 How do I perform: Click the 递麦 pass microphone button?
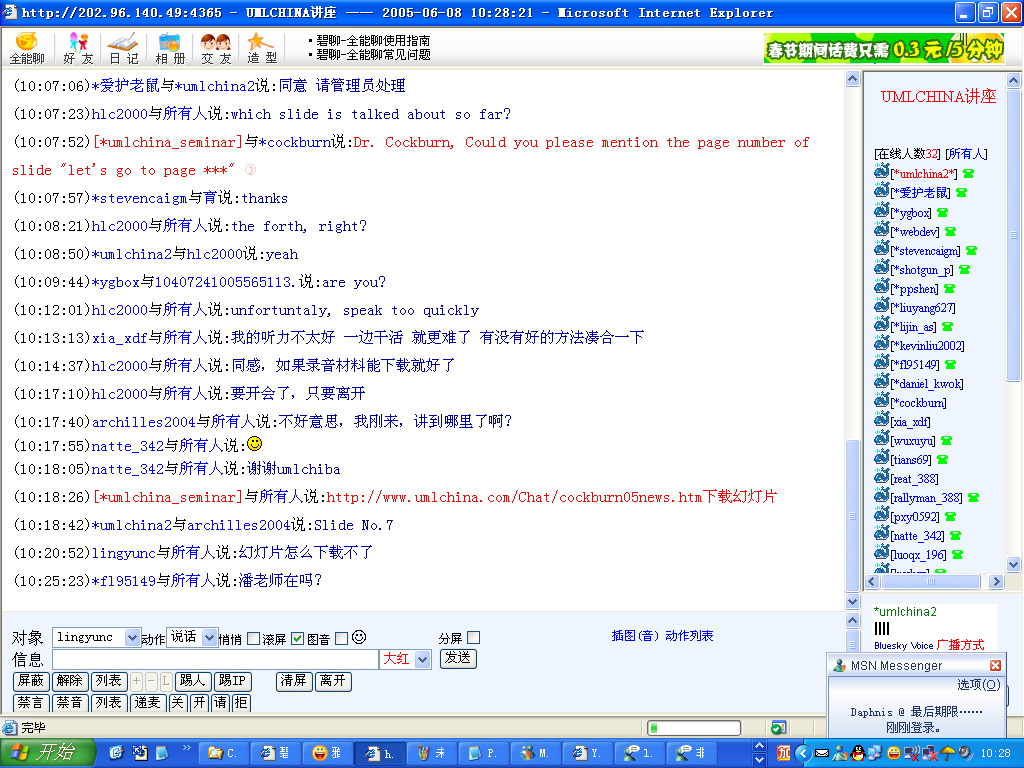click(148, 703)
